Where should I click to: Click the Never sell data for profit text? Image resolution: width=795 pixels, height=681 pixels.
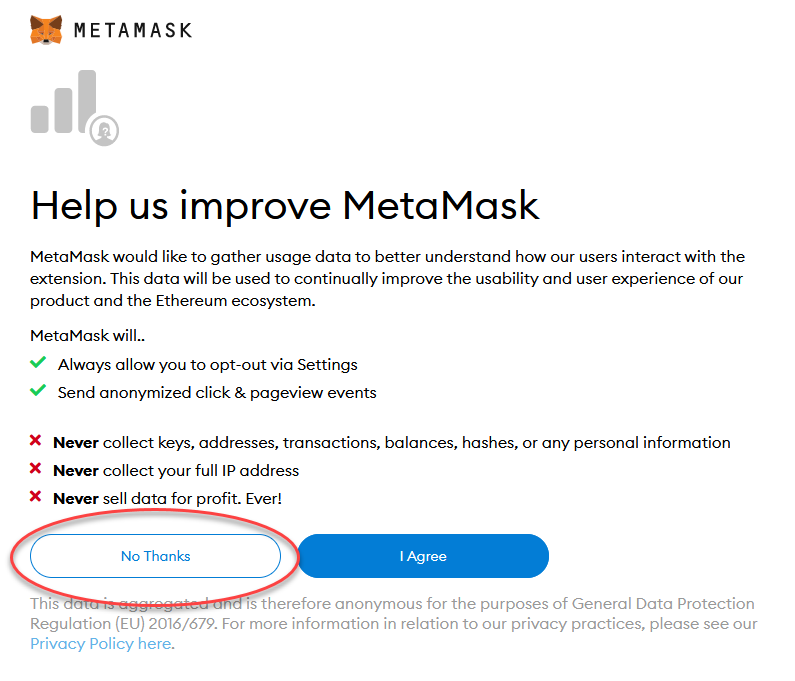pos(168,498)
